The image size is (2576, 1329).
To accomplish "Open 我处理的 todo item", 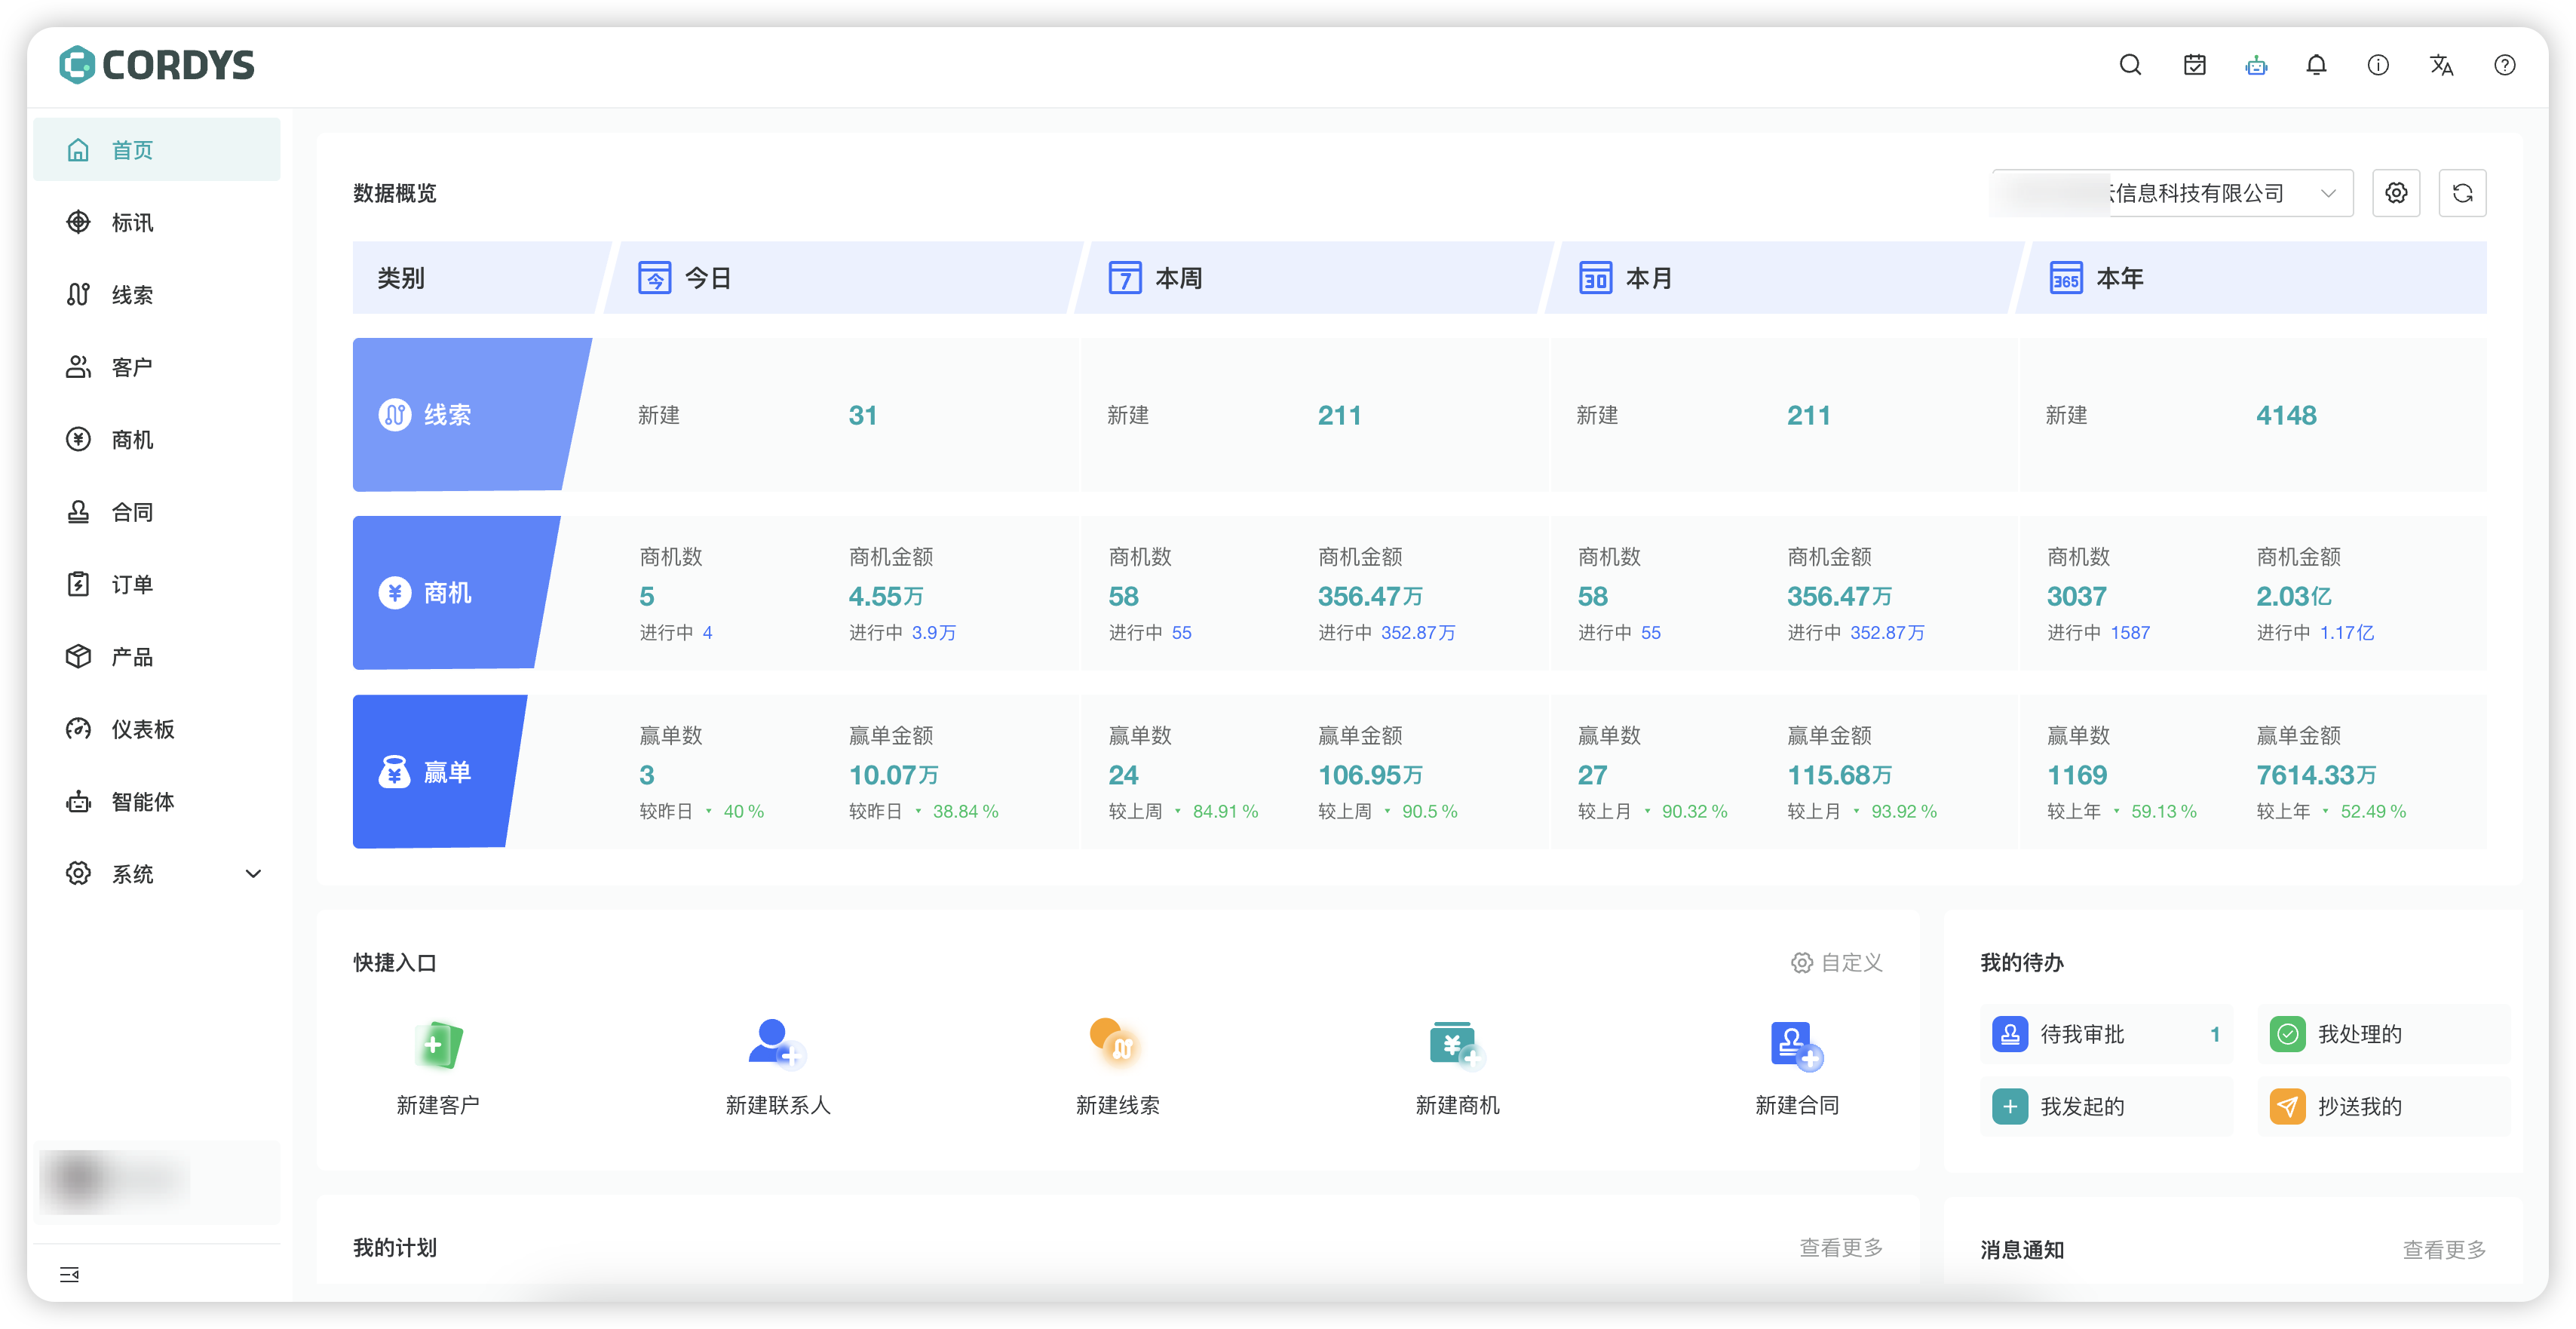I will pos(2384,1034).
